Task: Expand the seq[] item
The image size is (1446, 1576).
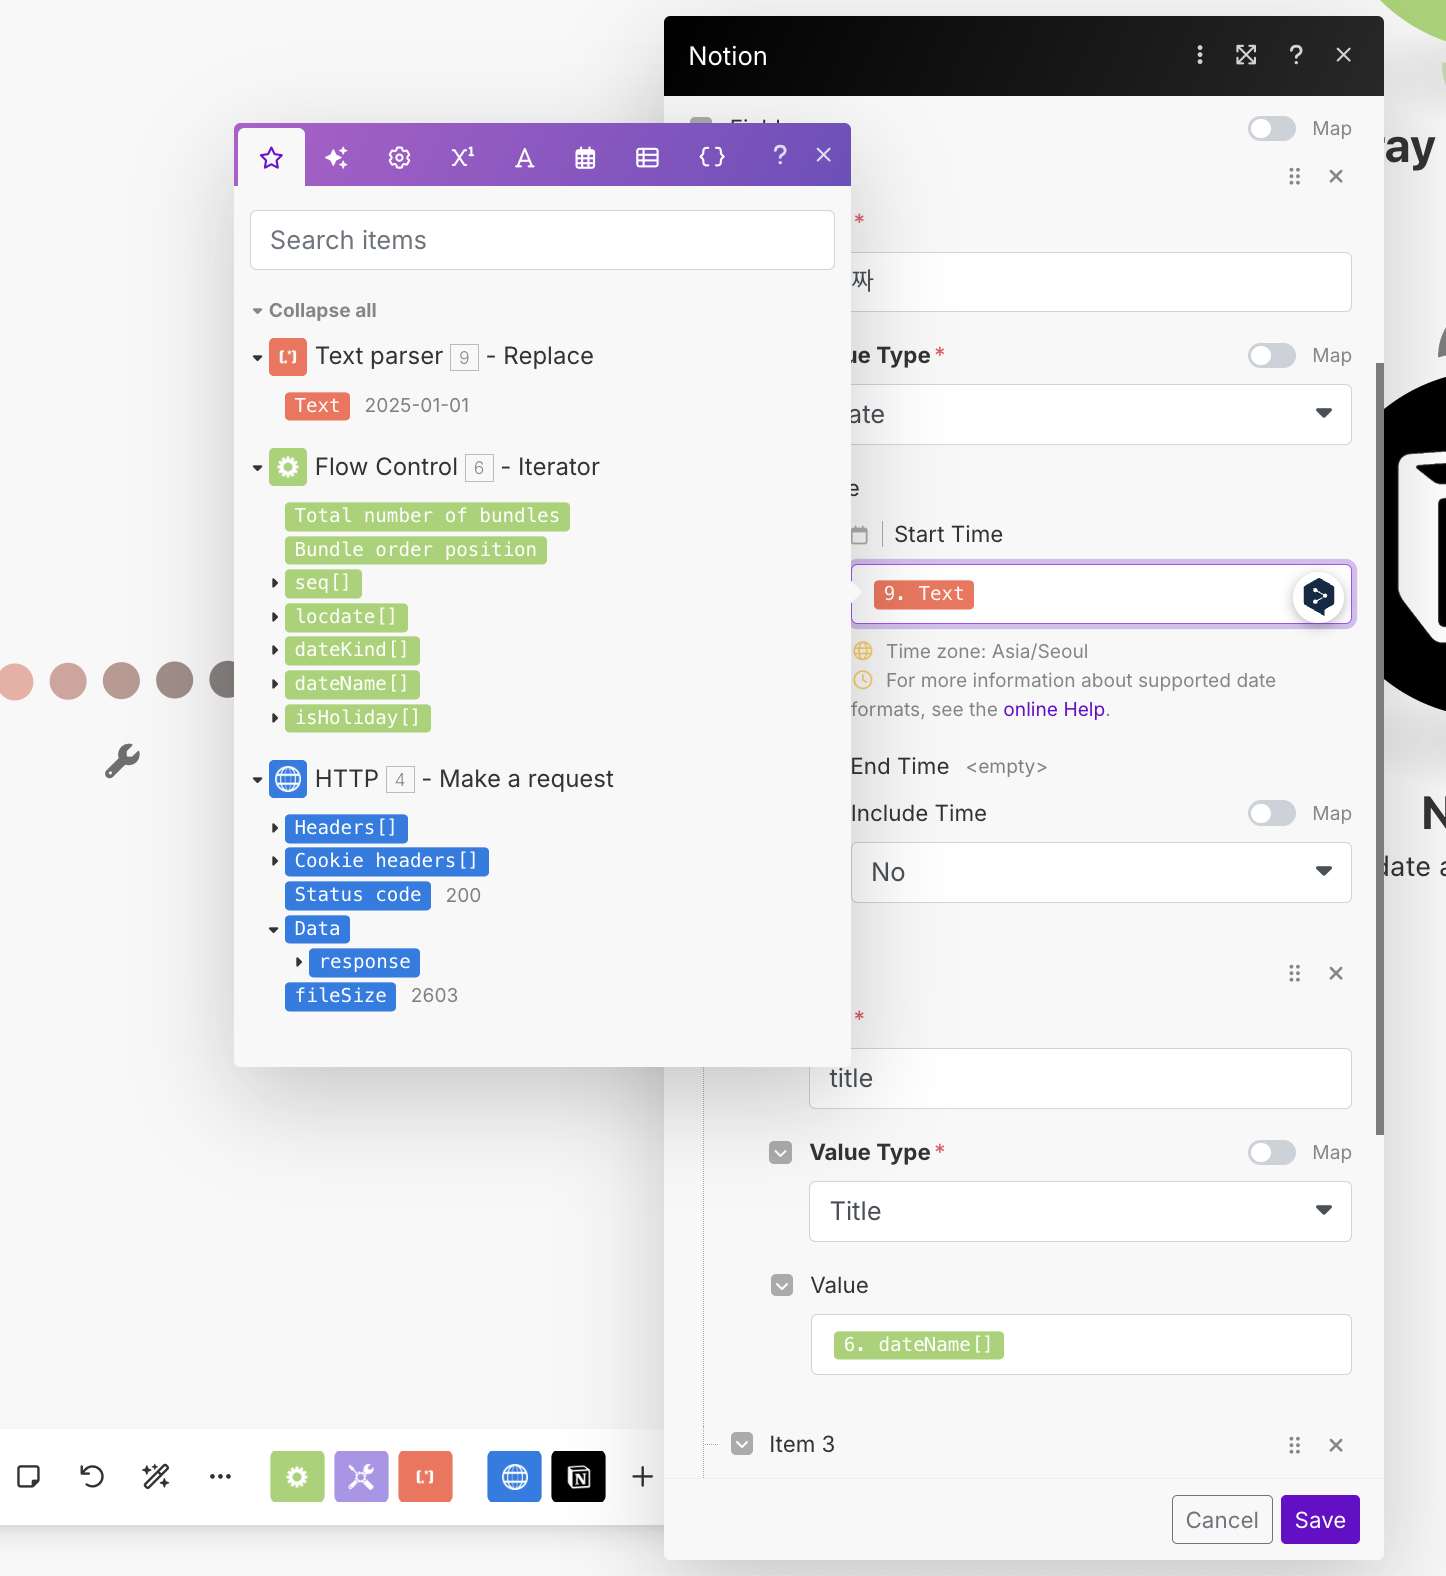Action: coord(275,583)
